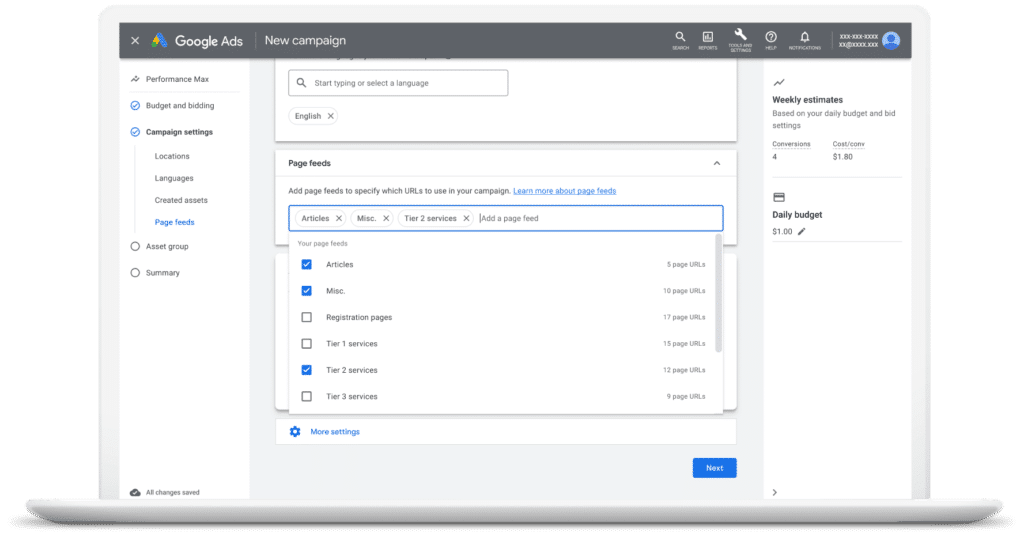This screenshot has width=1024, height=533.
Task: Edit the daily budget pencil icon
Action: pos(801,231)
